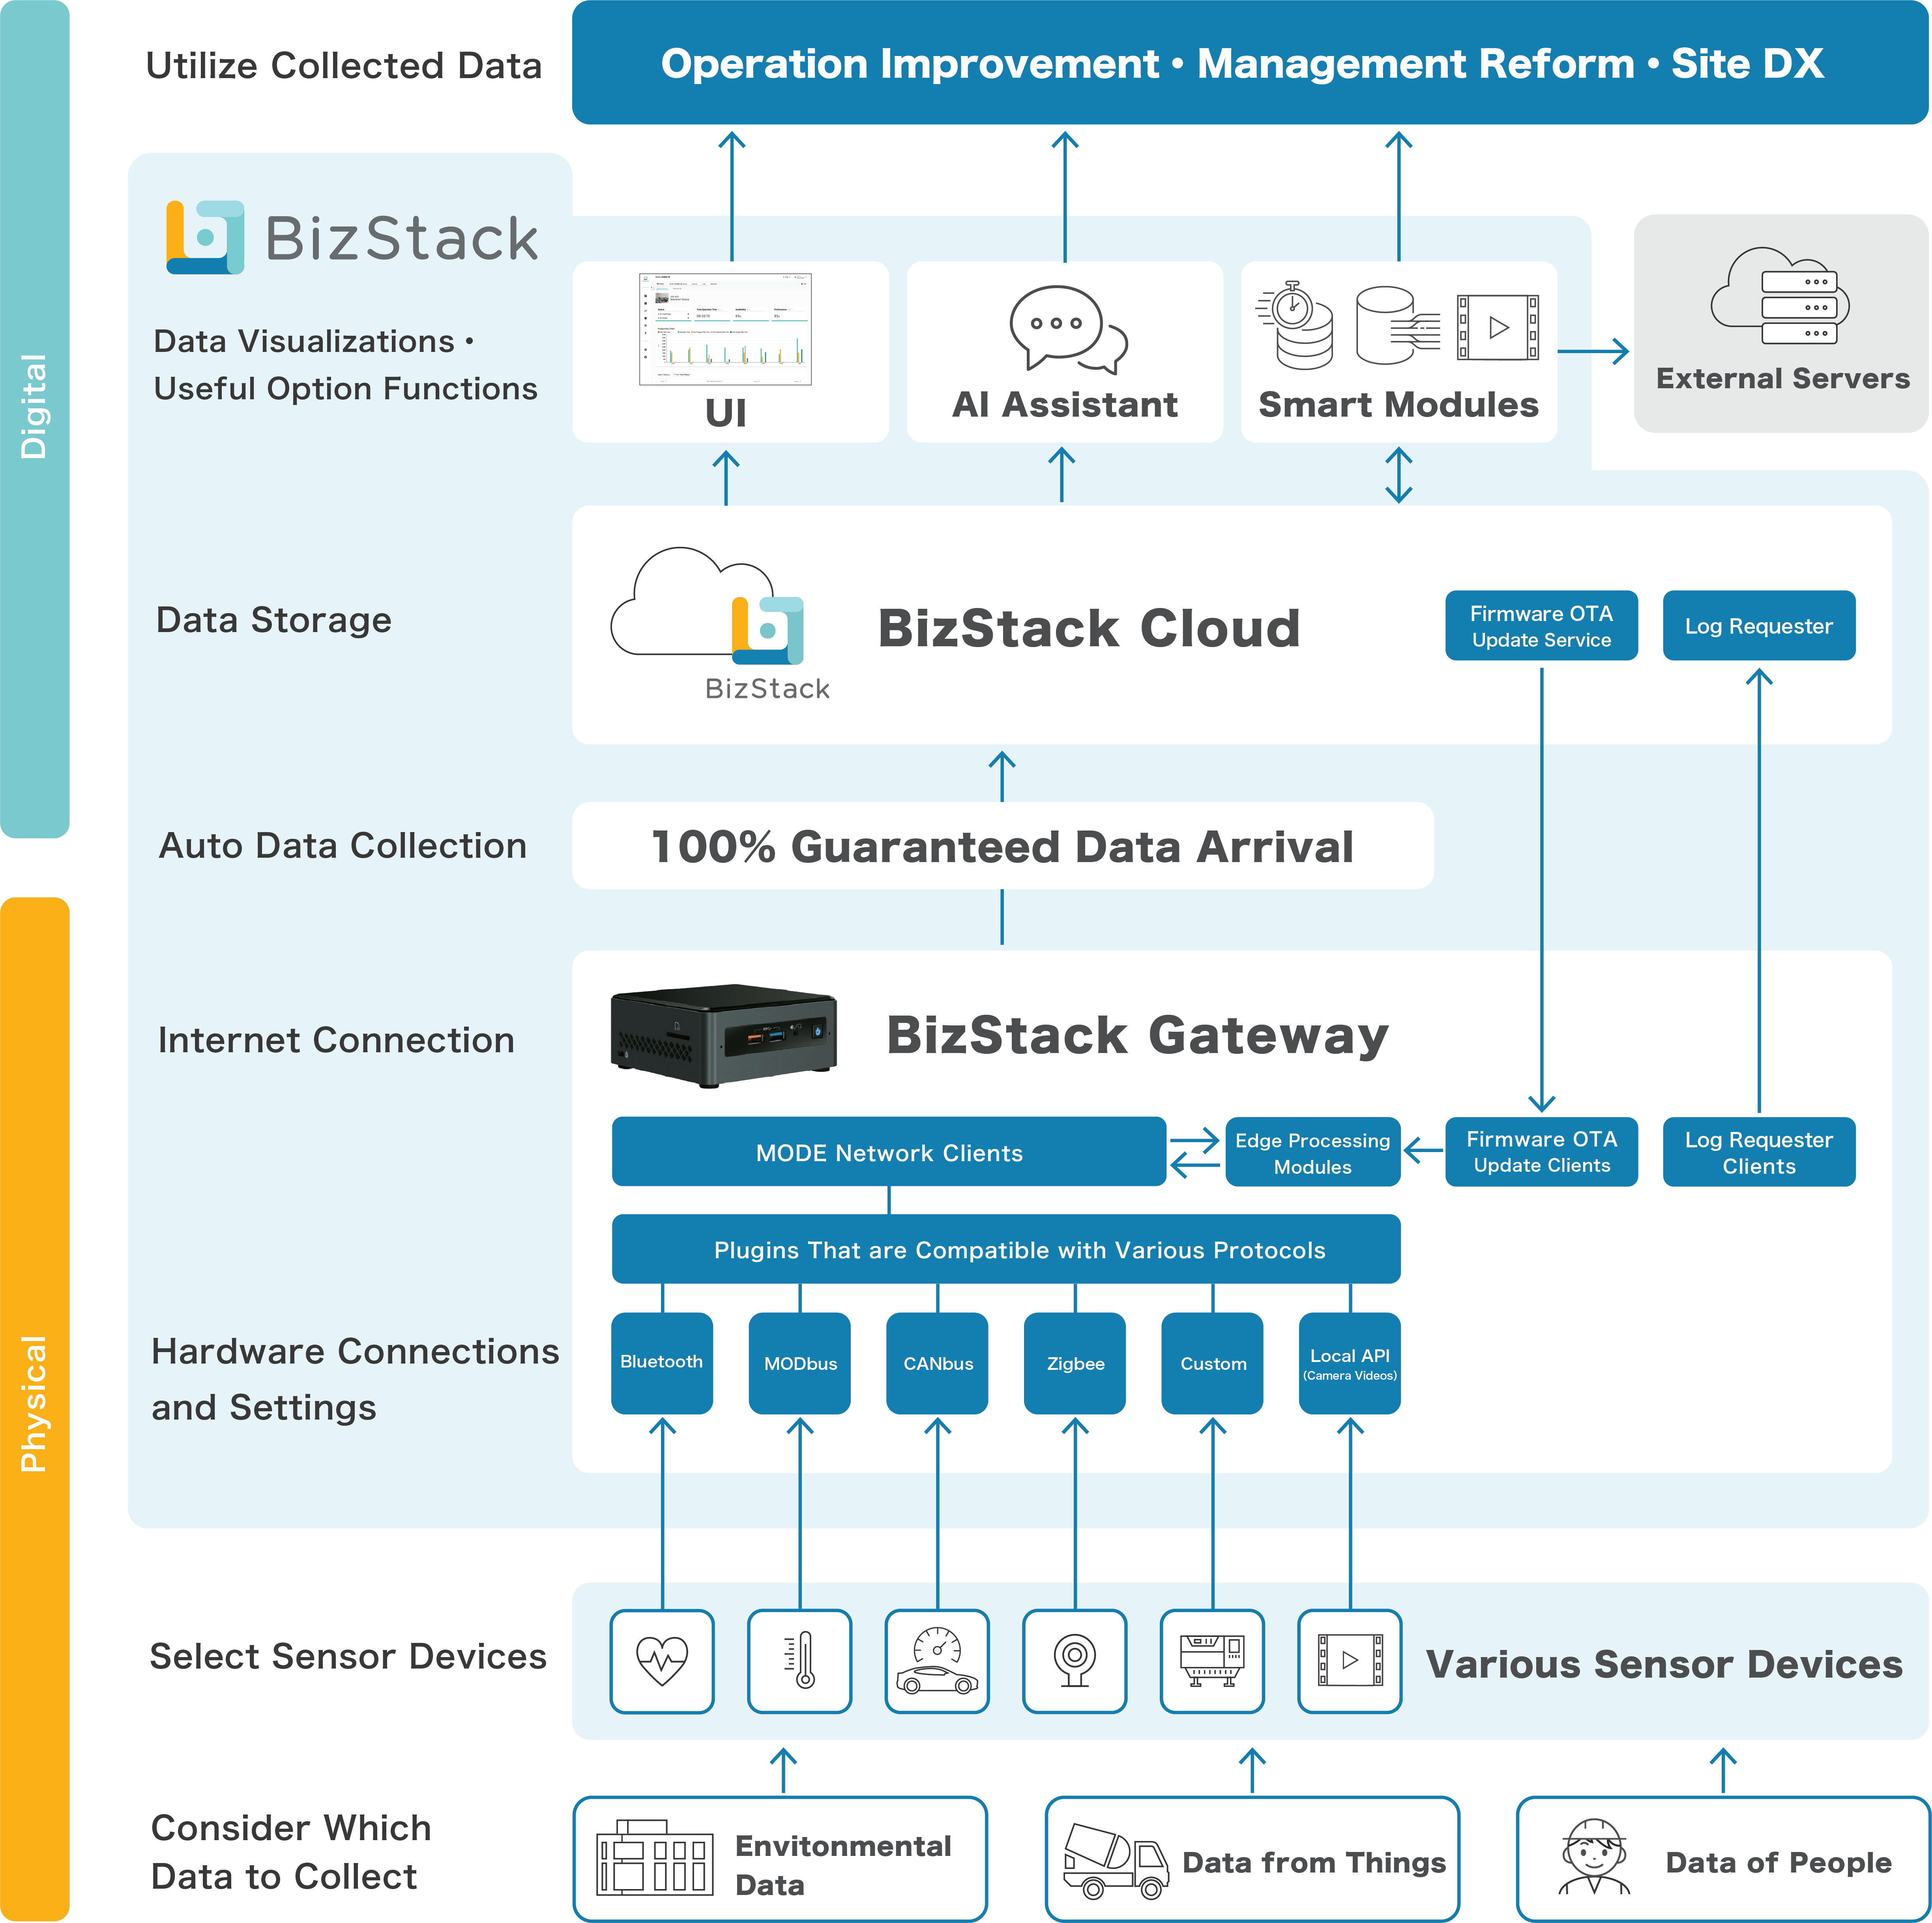Screen dimensions: 1932x1923
Task: Click the factory building Environmental Data icon
Action: pos(655,1858)
